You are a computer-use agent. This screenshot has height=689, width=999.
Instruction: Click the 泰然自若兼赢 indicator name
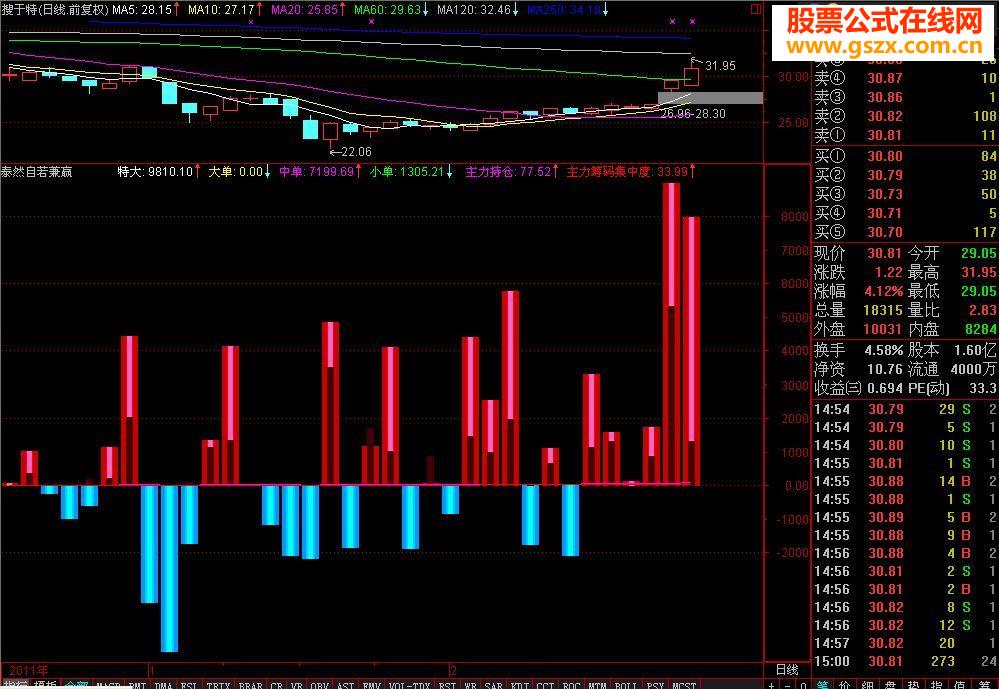36,171
